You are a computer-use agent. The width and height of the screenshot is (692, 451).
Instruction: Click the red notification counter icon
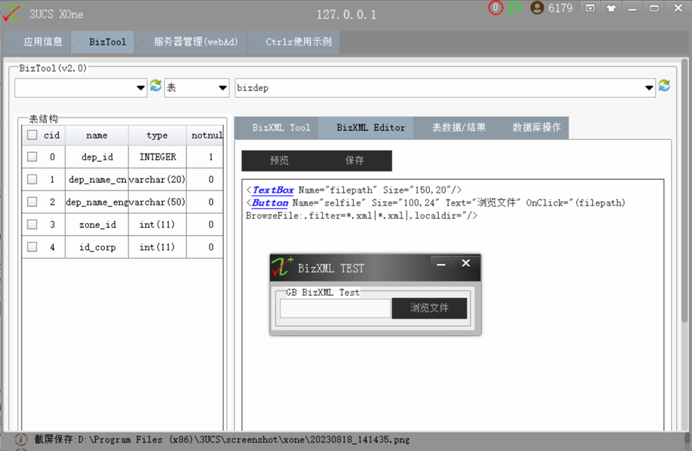495,8
